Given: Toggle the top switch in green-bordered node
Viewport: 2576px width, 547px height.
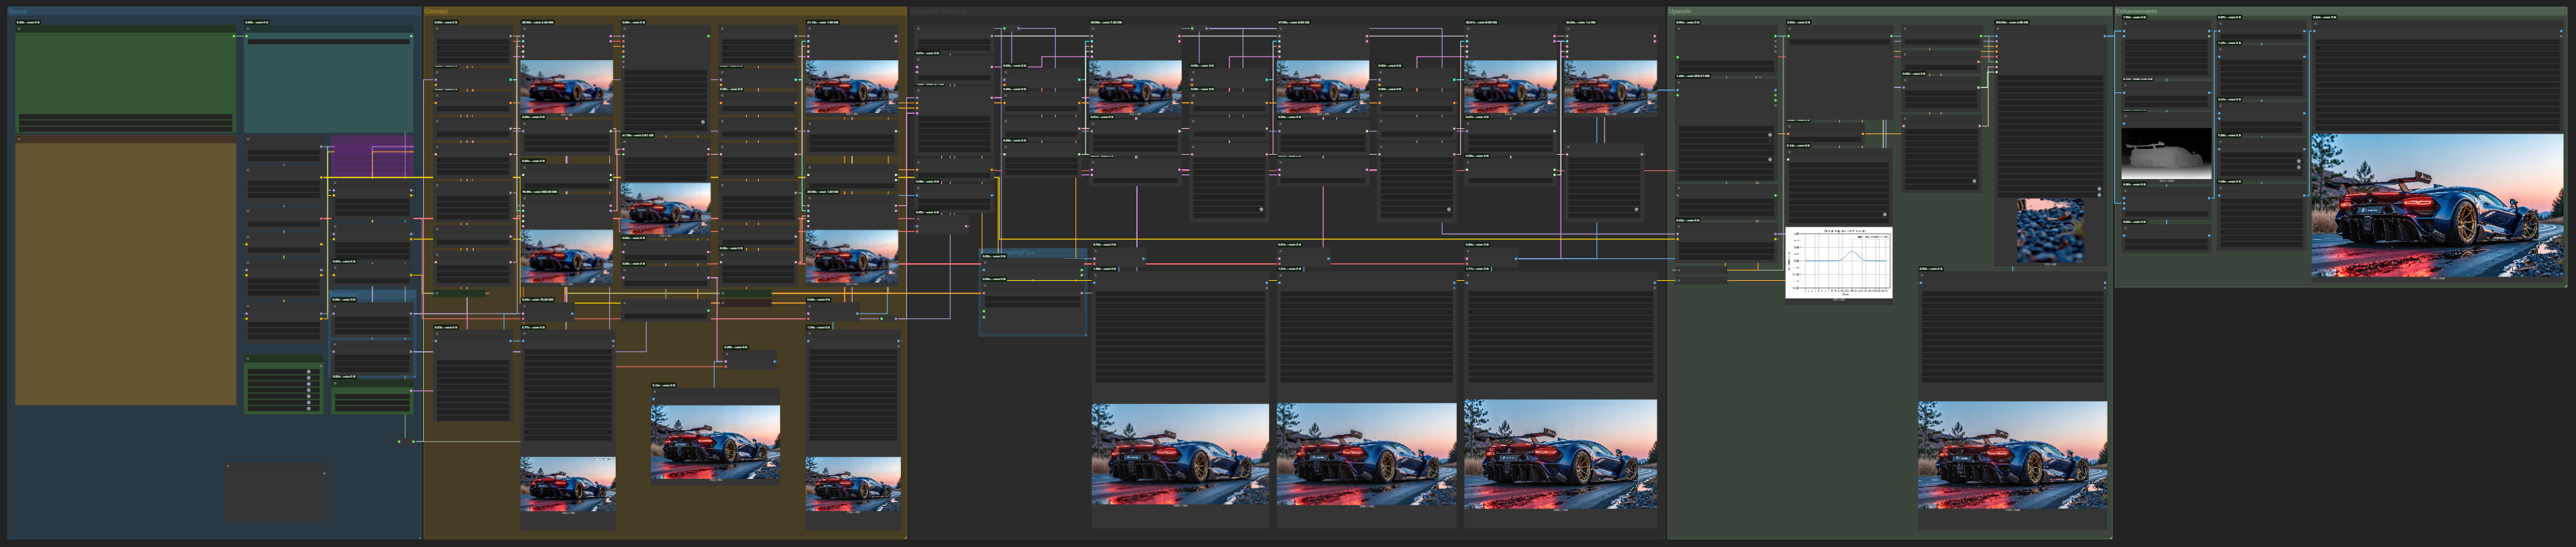Looking at the screenshot, I should [308, 372].
